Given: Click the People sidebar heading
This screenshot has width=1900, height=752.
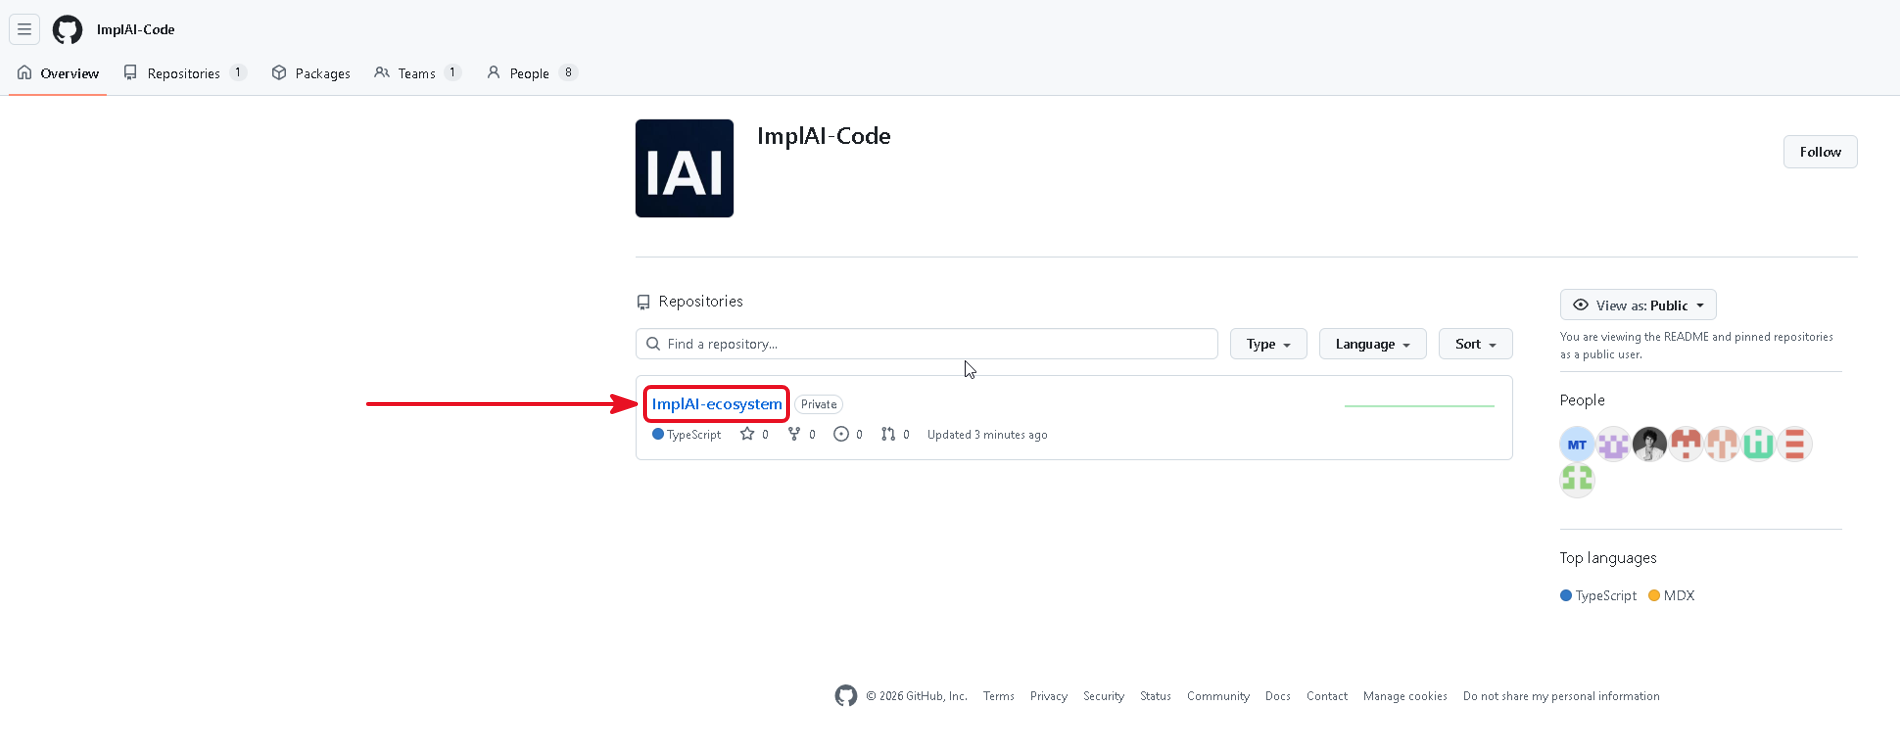Looking at the screenshot, I should (x=1582, y=400).
